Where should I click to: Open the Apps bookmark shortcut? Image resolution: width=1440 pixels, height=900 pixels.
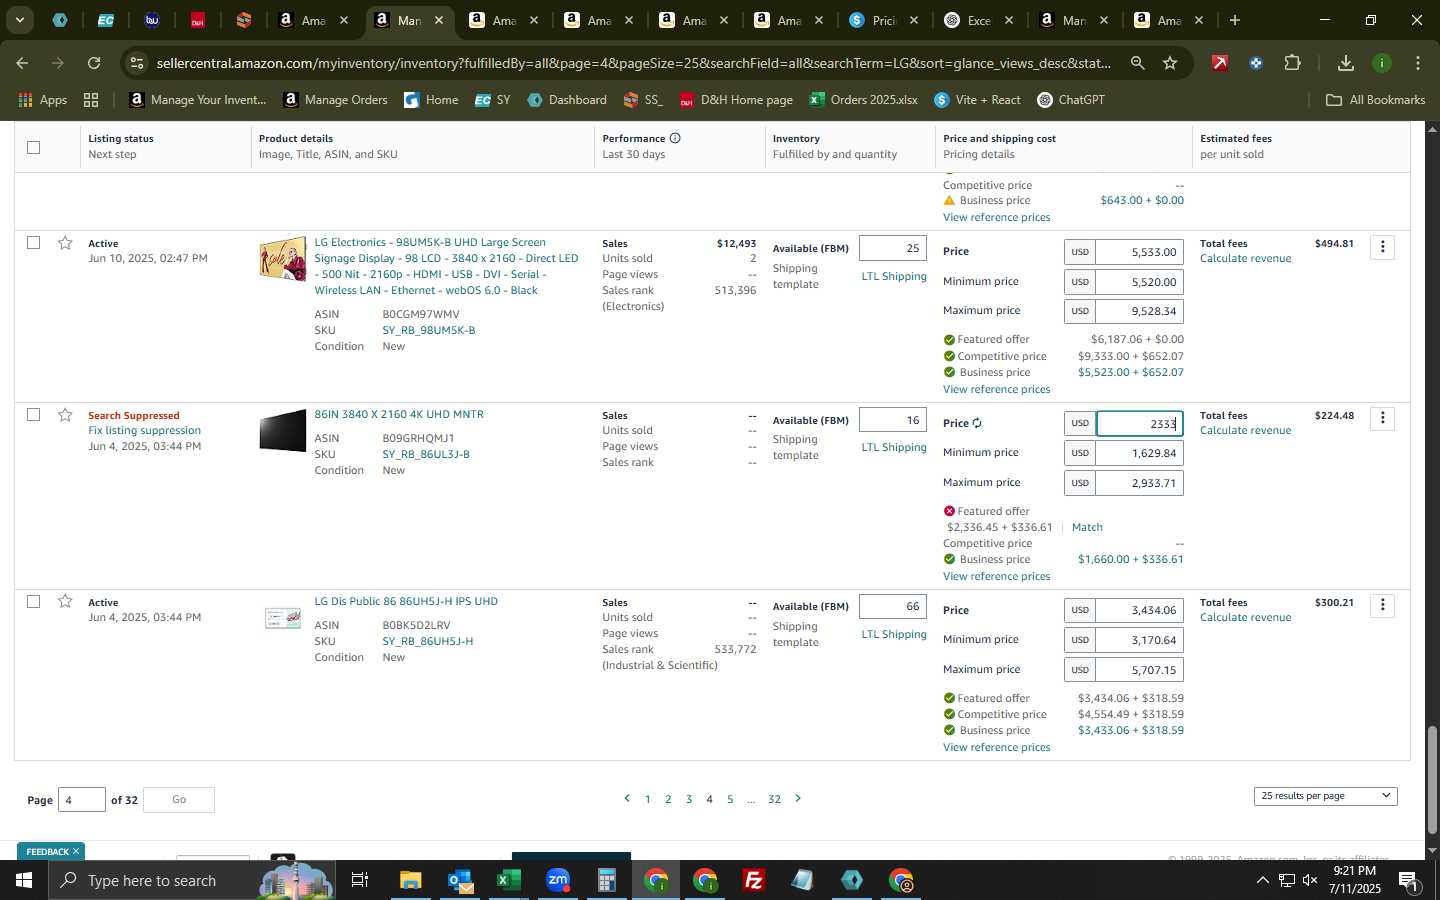click(x=43, y=100)
